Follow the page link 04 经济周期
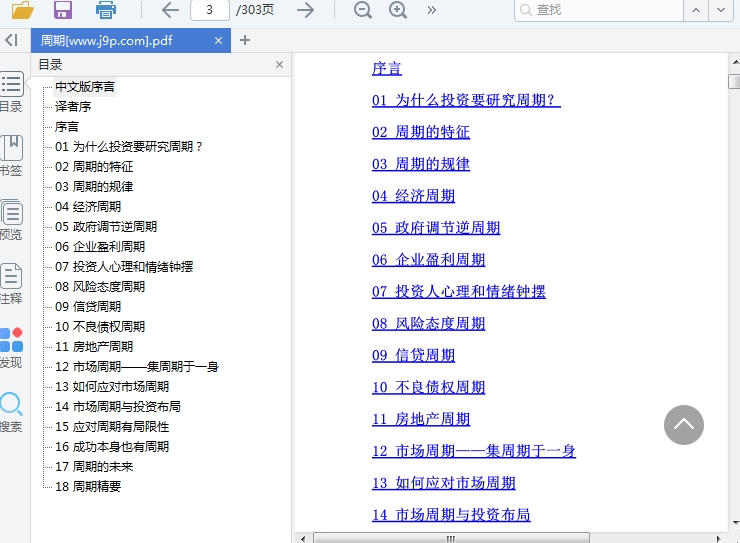Image resolution: width=740 pixels, height=543 pixels. coord(413,196)
